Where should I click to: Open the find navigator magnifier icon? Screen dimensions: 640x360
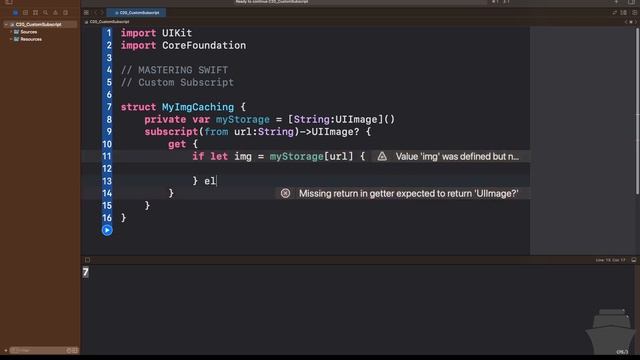click(x=45, y=13)
